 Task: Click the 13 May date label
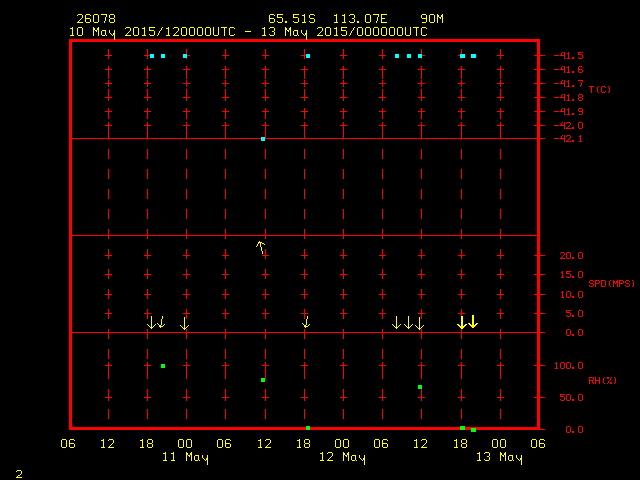coord(498,458)
